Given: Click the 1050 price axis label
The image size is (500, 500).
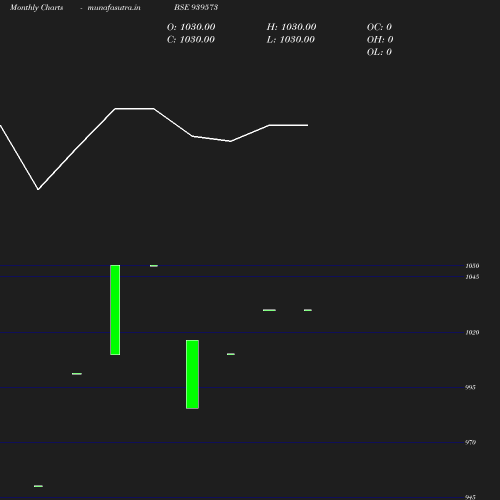Looking at the screenshot, I should pyautogui.click(x=472, y=266).
